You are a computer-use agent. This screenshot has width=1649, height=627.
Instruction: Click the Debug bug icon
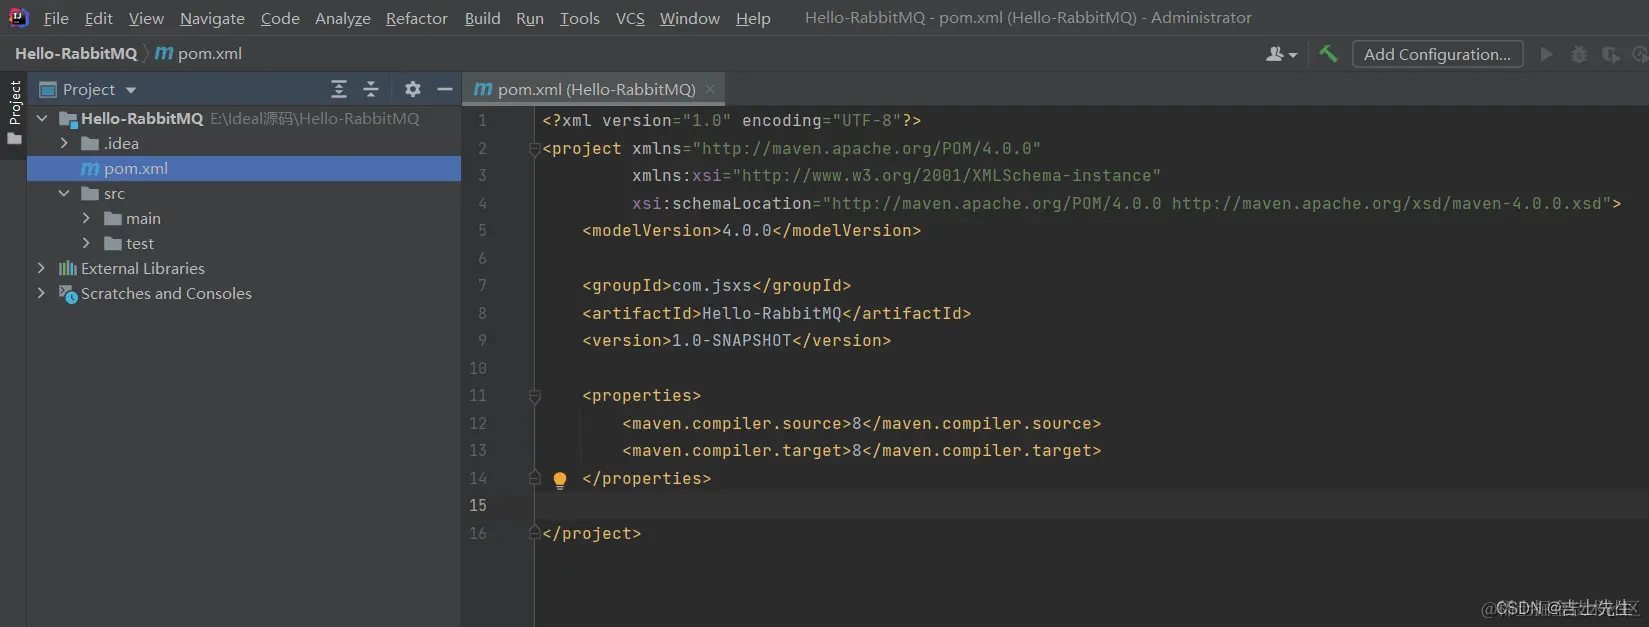coord(1579,54)
